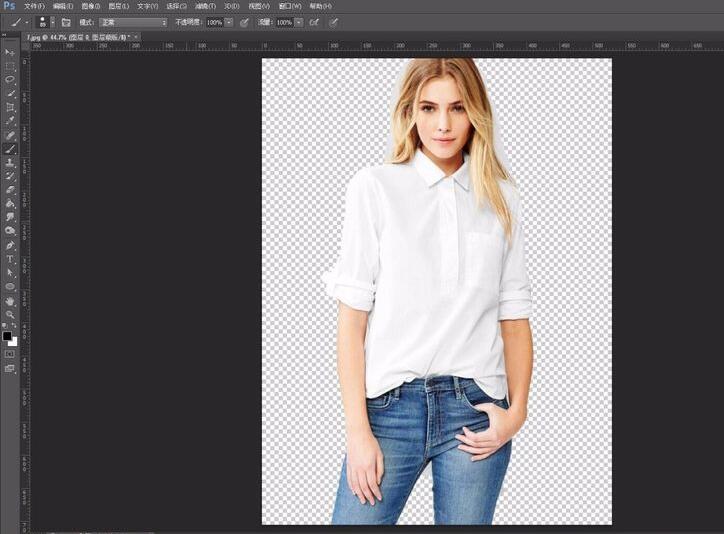724x534 pixels.
Task: Click the flow 100% value field
Action: [x=284, y=22]
